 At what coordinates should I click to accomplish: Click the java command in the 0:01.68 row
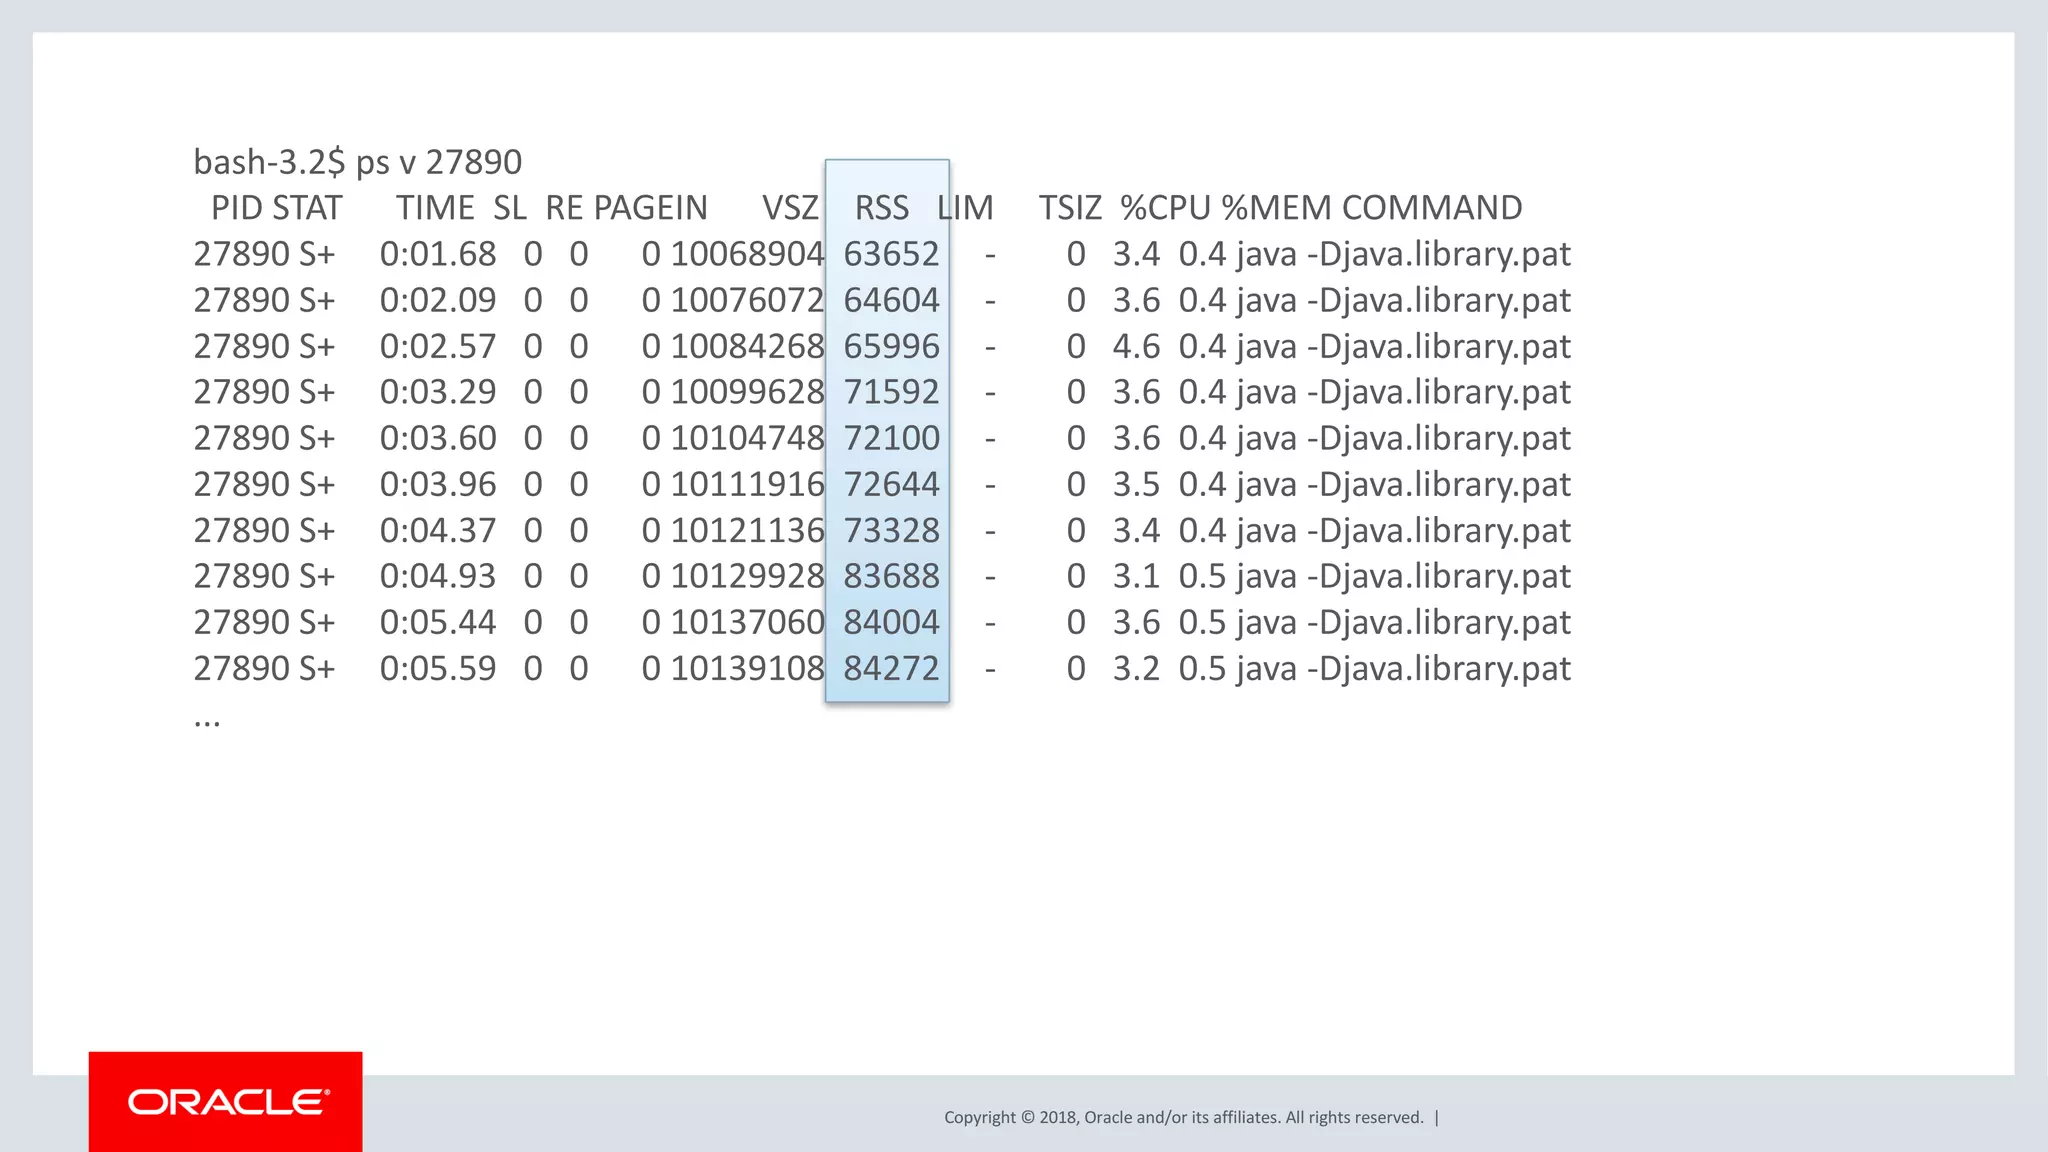click(1404, 255)
